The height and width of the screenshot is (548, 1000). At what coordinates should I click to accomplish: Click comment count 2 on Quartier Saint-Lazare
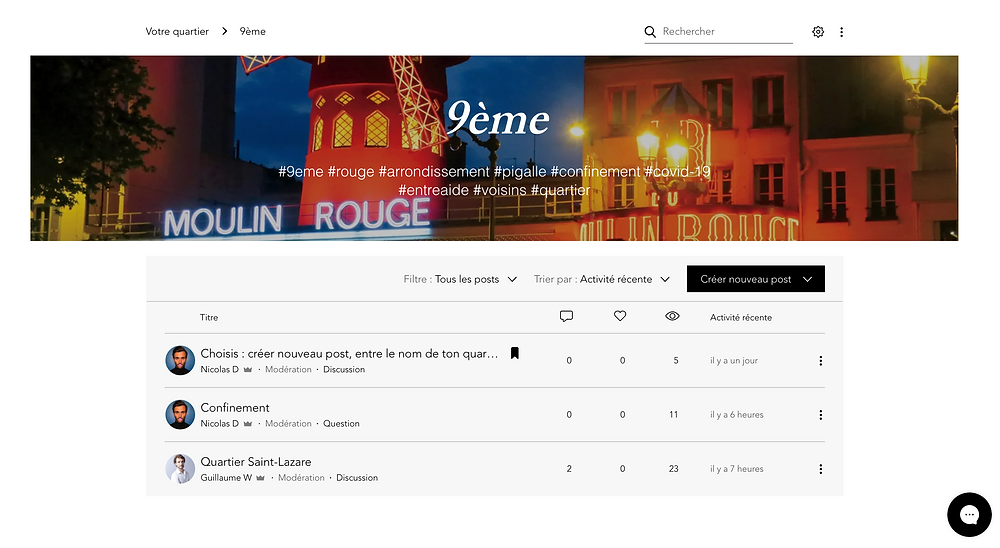569,469
